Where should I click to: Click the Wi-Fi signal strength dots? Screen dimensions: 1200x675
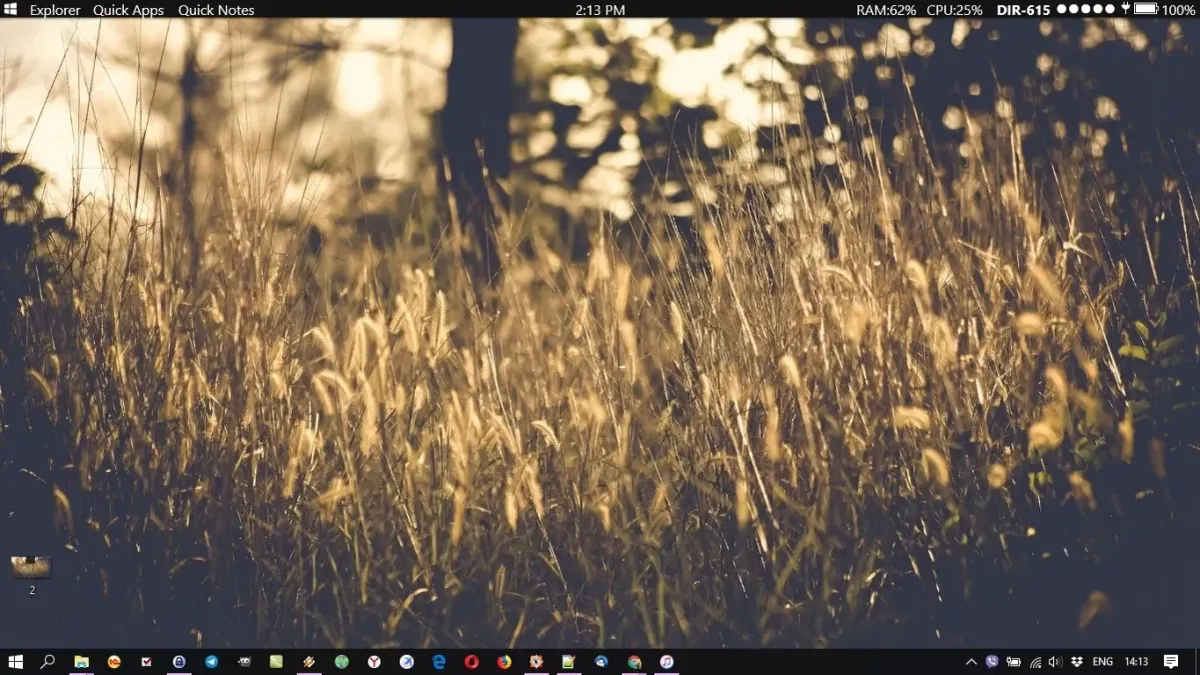pos(1085,9)
